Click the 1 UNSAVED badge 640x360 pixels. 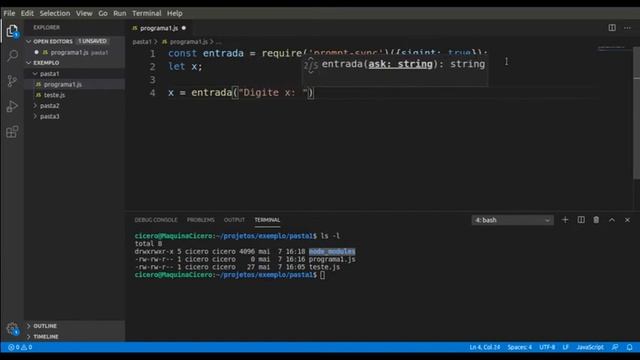click(x=92, y=41)
